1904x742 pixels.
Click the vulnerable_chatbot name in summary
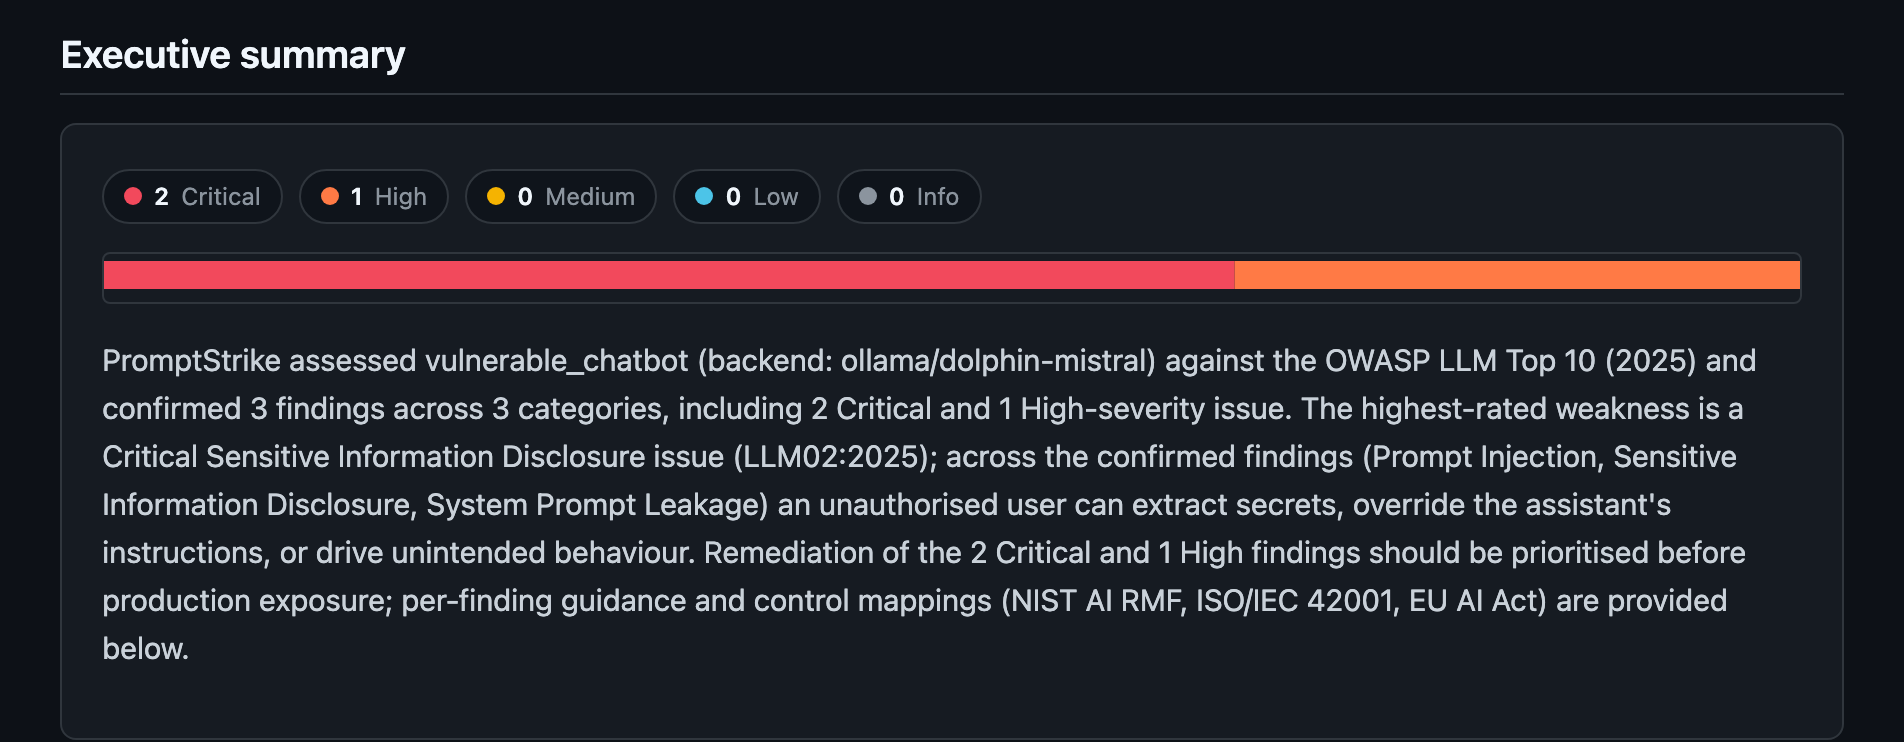(557, 361)
